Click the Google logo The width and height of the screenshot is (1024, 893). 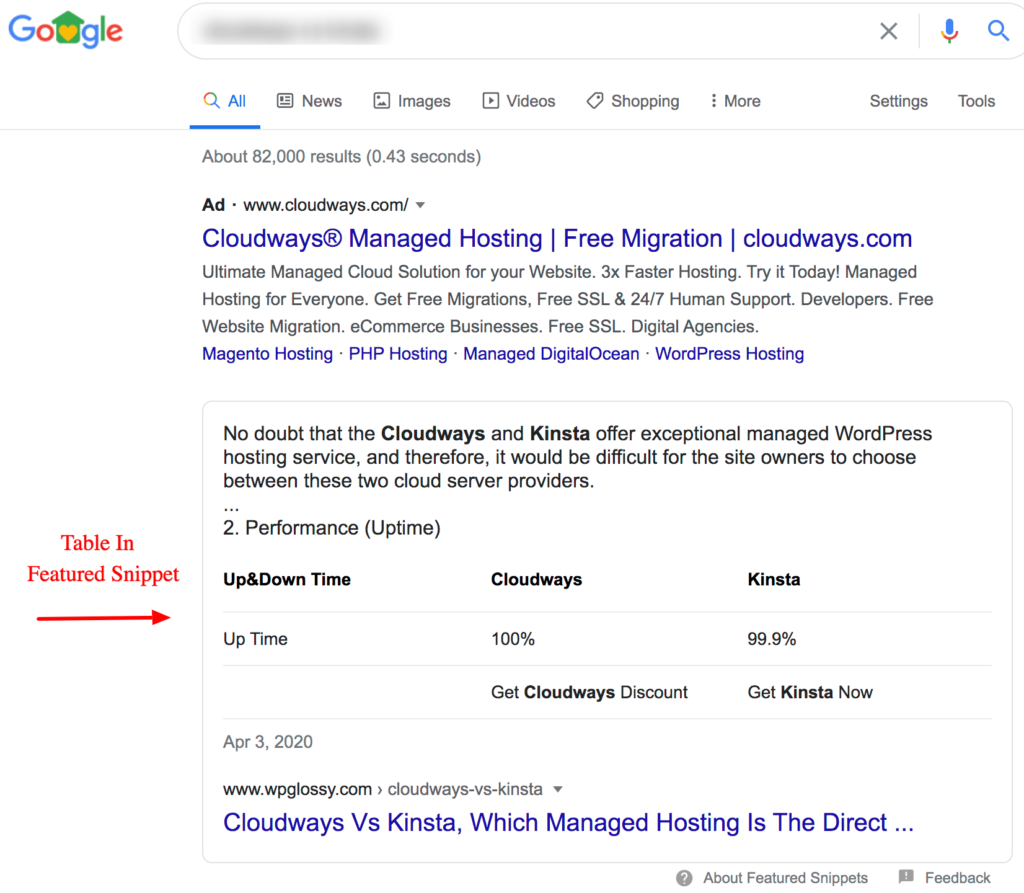tap(65, 30)
